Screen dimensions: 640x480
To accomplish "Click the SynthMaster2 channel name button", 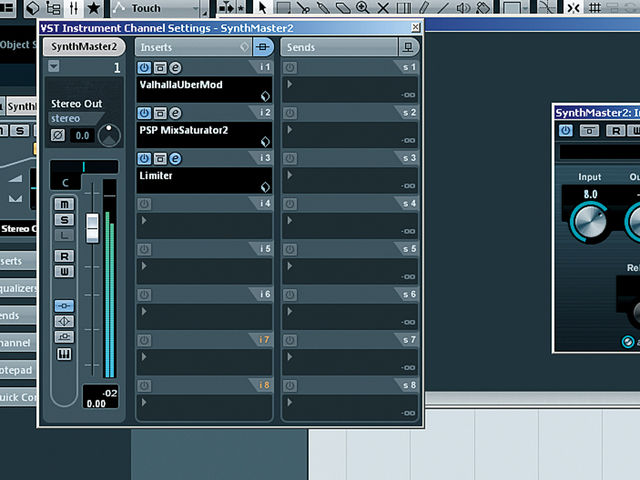I will [x=84, y=47].
